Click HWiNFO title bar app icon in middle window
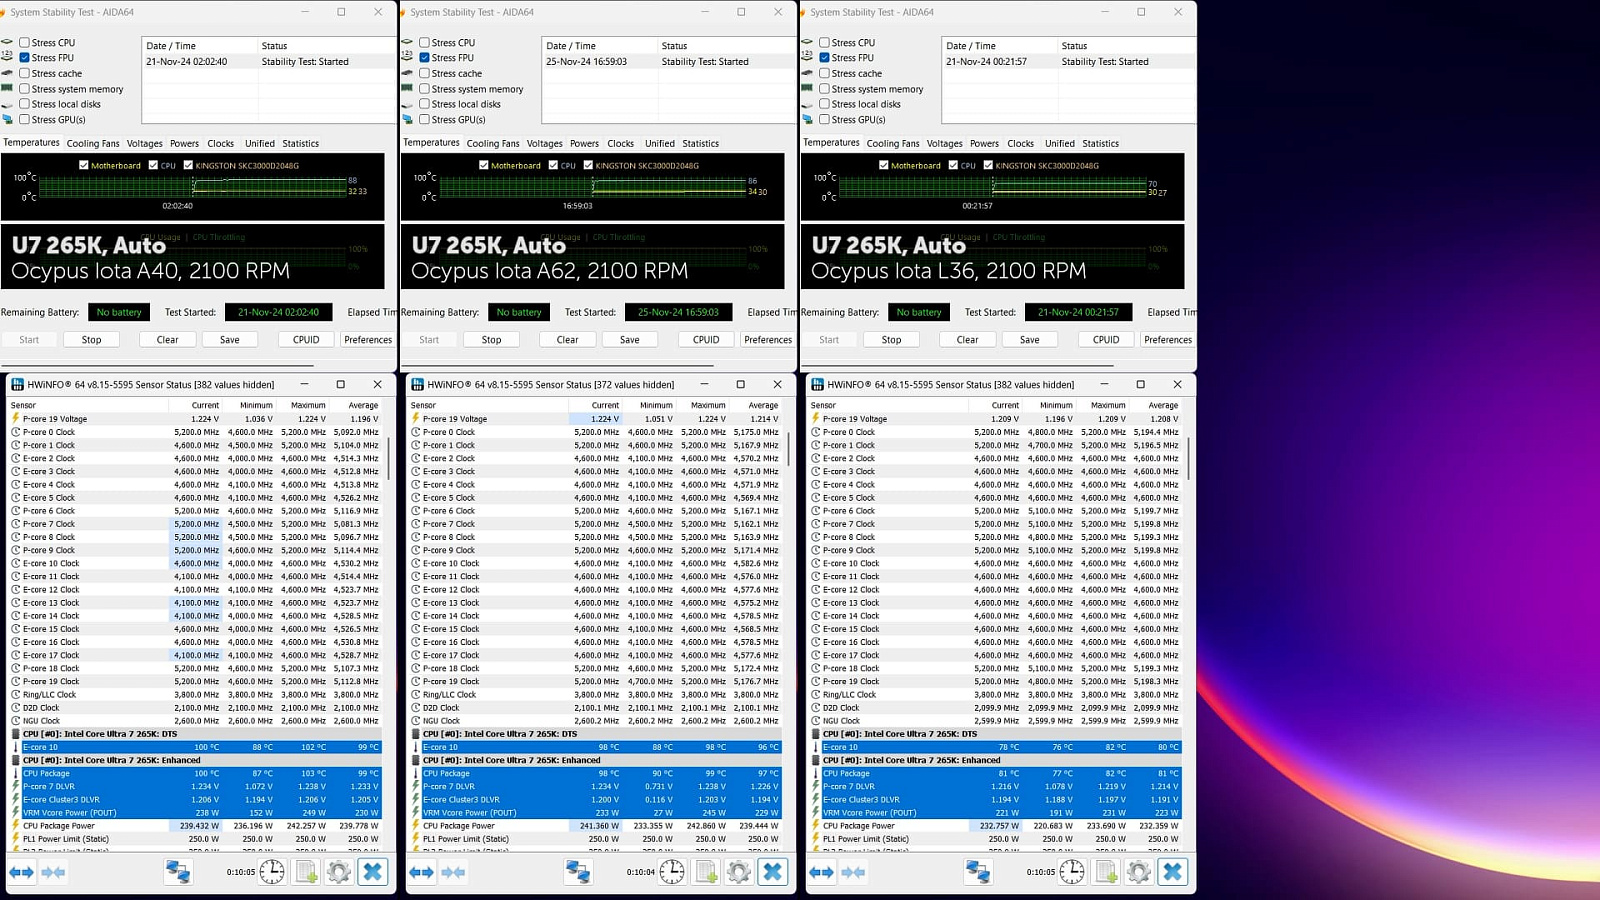Viewport: 1600px width, 900px height. pyautogui.click(x=417, y=384)
